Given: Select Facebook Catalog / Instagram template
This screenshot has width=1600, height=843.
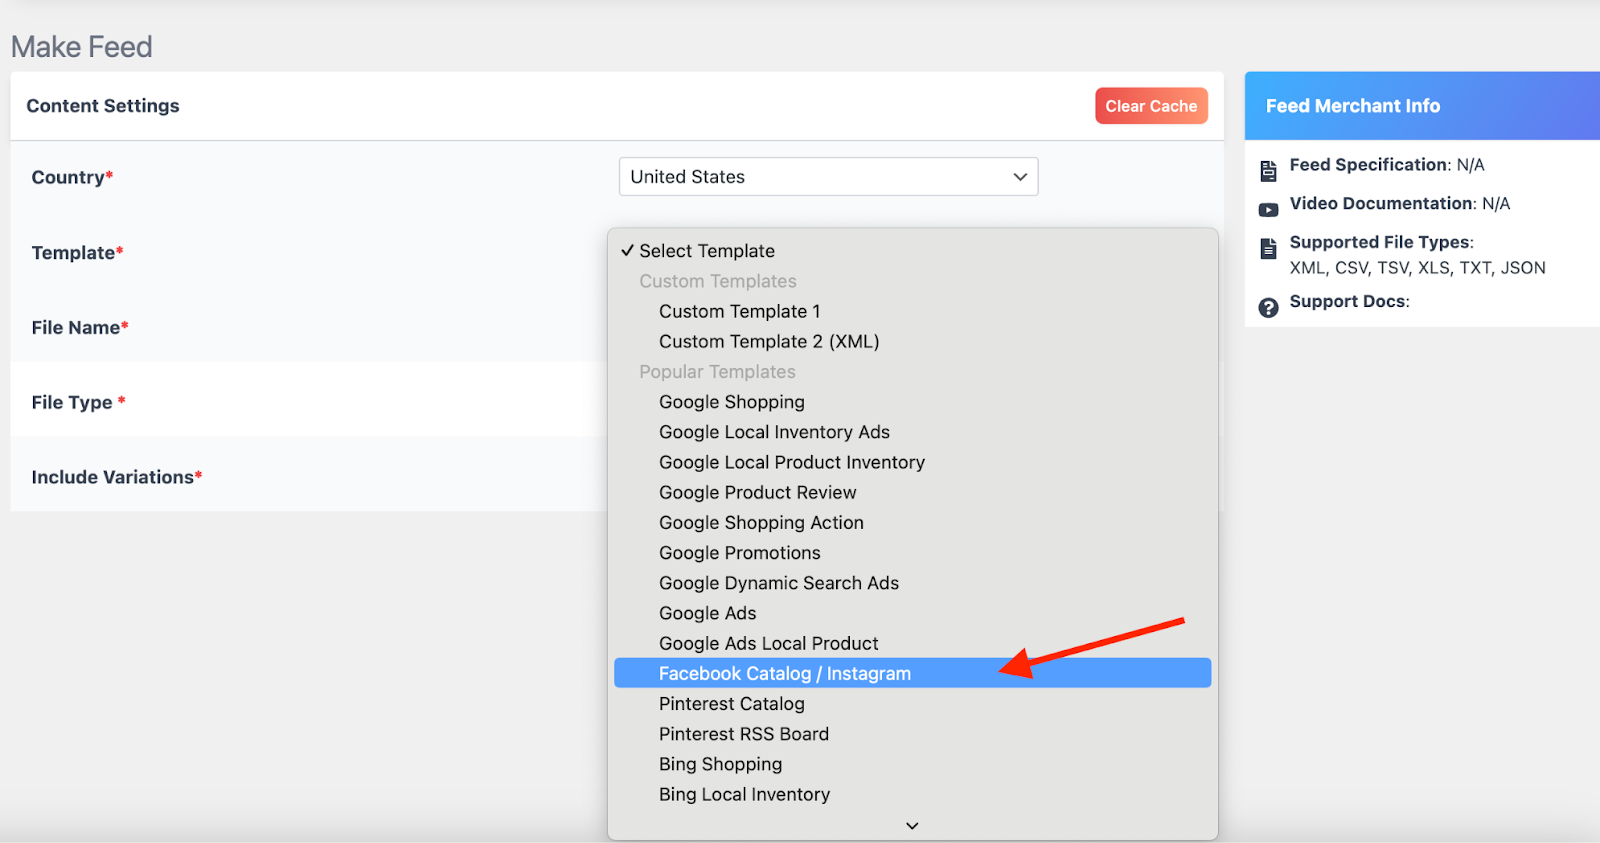Looking at the screenshot, I should 912,673.
